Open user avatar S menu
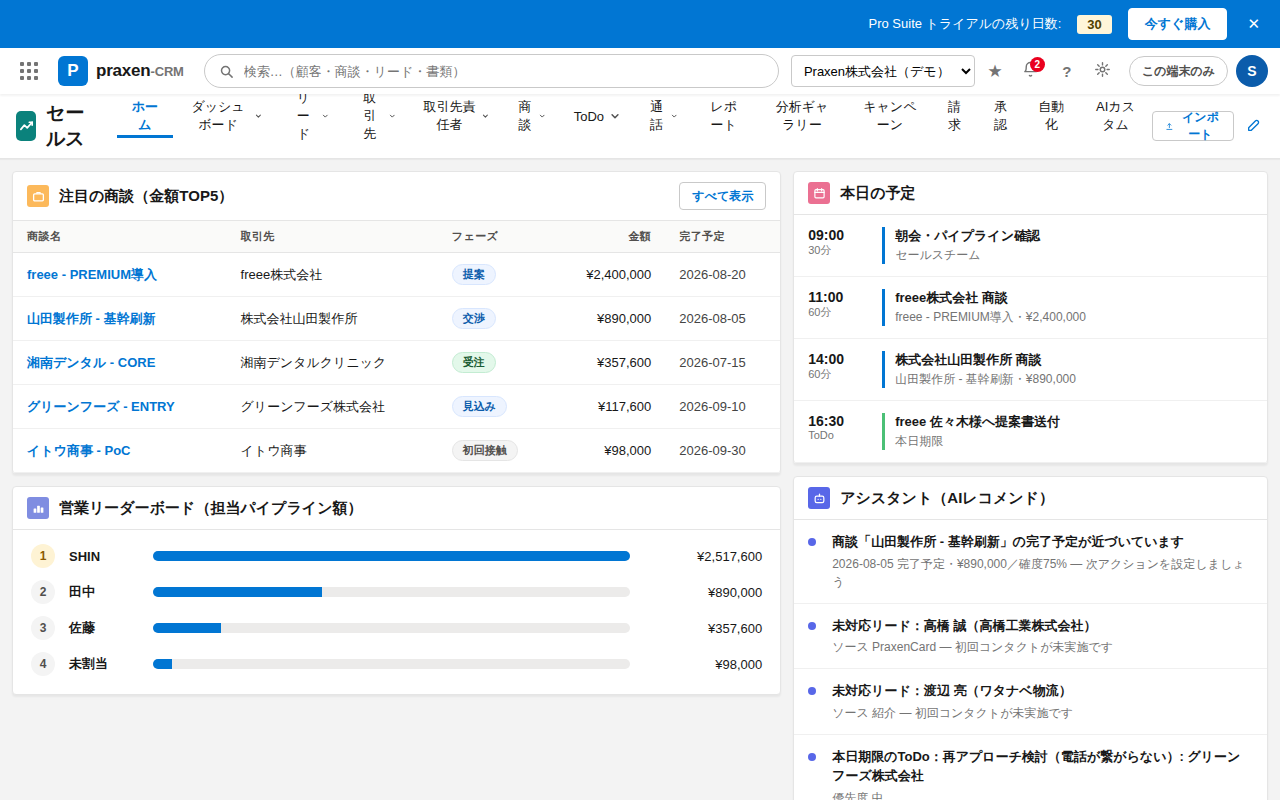This screenshot has width=1280, height=800. (1252, 71)
